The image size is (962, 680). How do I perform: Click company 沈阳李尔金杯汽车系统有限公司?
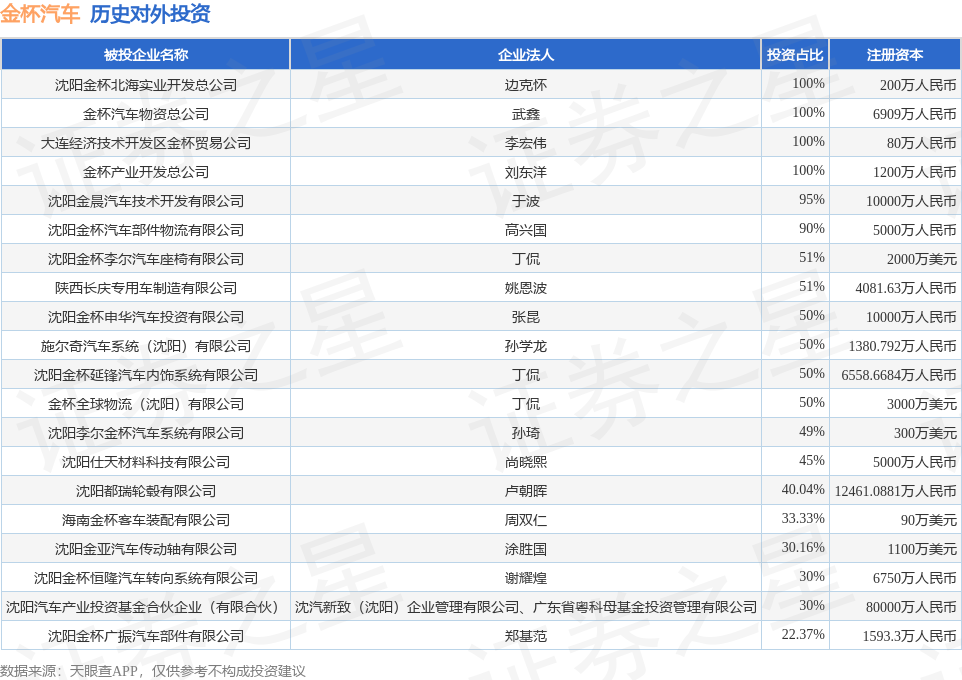(146, 433)
